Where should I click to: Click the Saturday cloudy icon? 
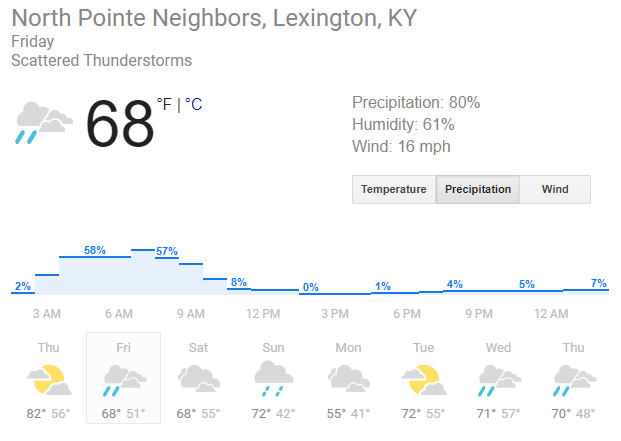coord(199,378)
